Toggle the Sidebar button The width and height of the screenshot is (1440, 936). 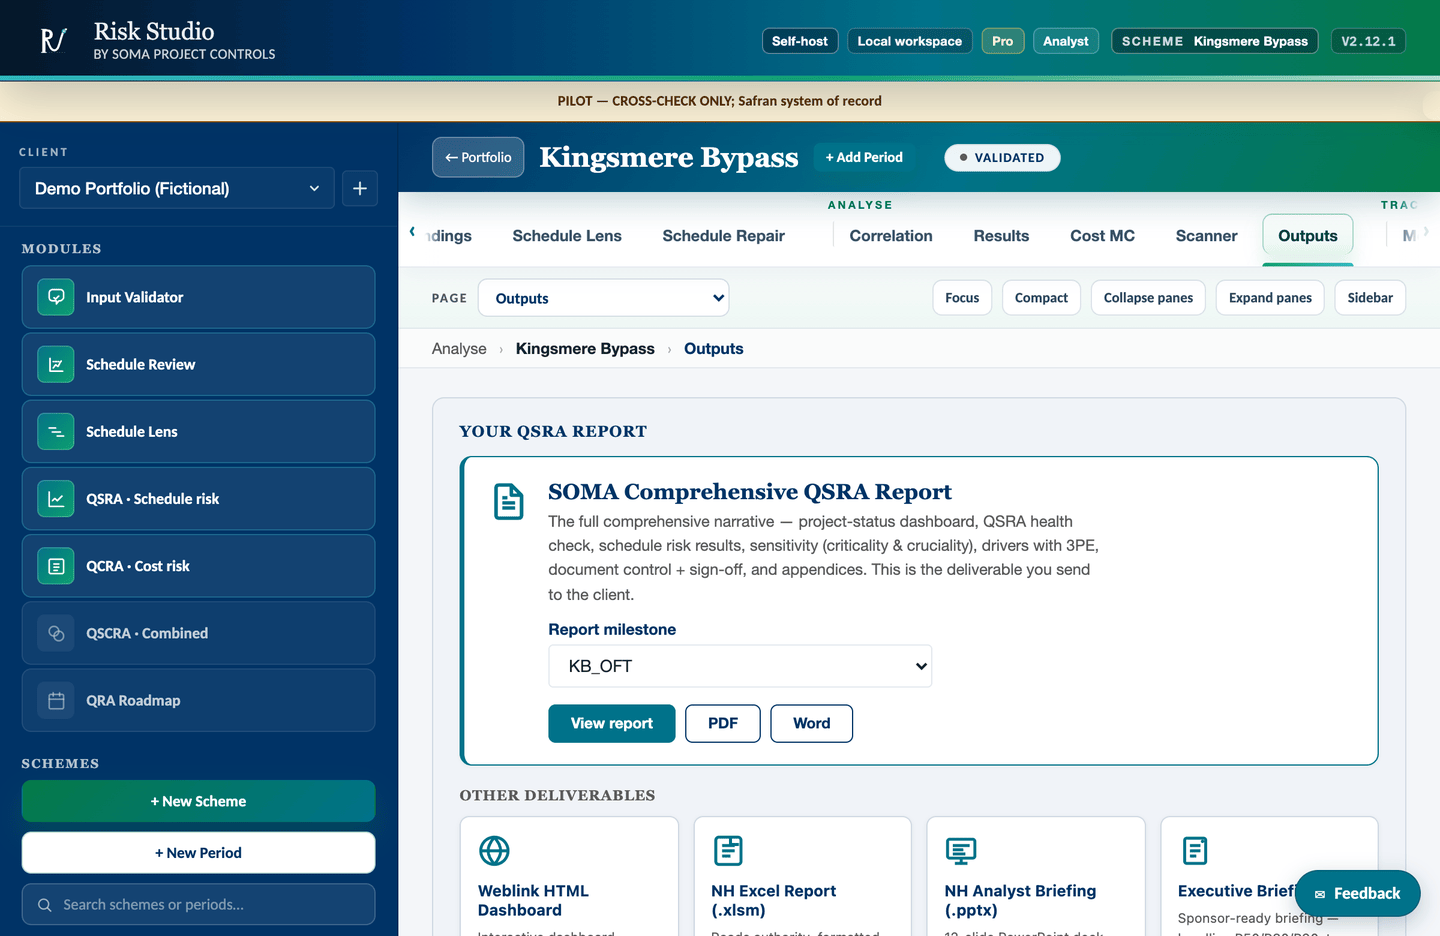[1370, 298]
